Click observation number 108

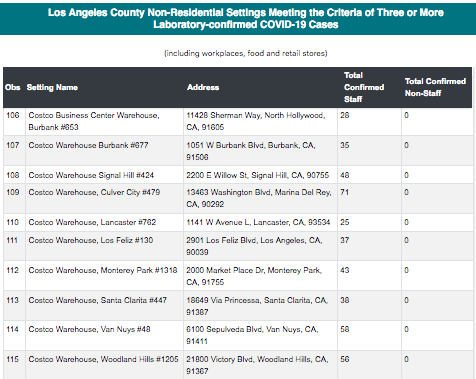point(13,175)
